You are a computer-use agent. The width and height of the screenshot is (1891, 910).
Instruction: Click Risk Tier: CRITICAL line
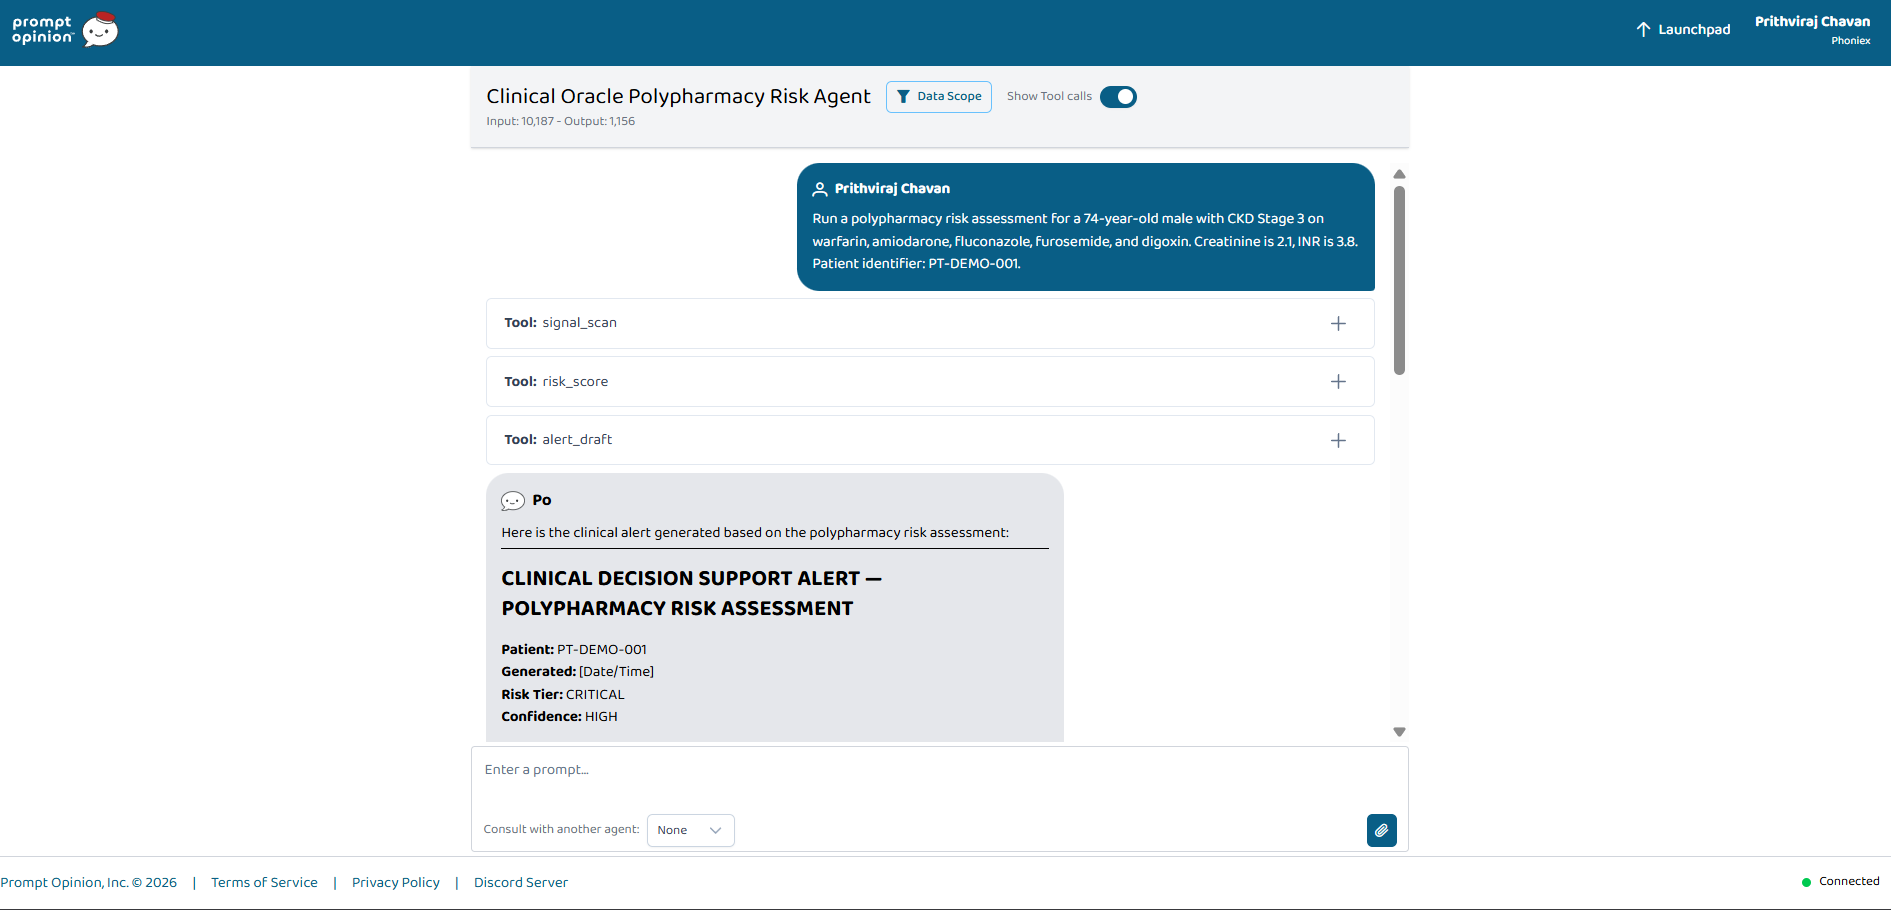(x=563, y=694)
